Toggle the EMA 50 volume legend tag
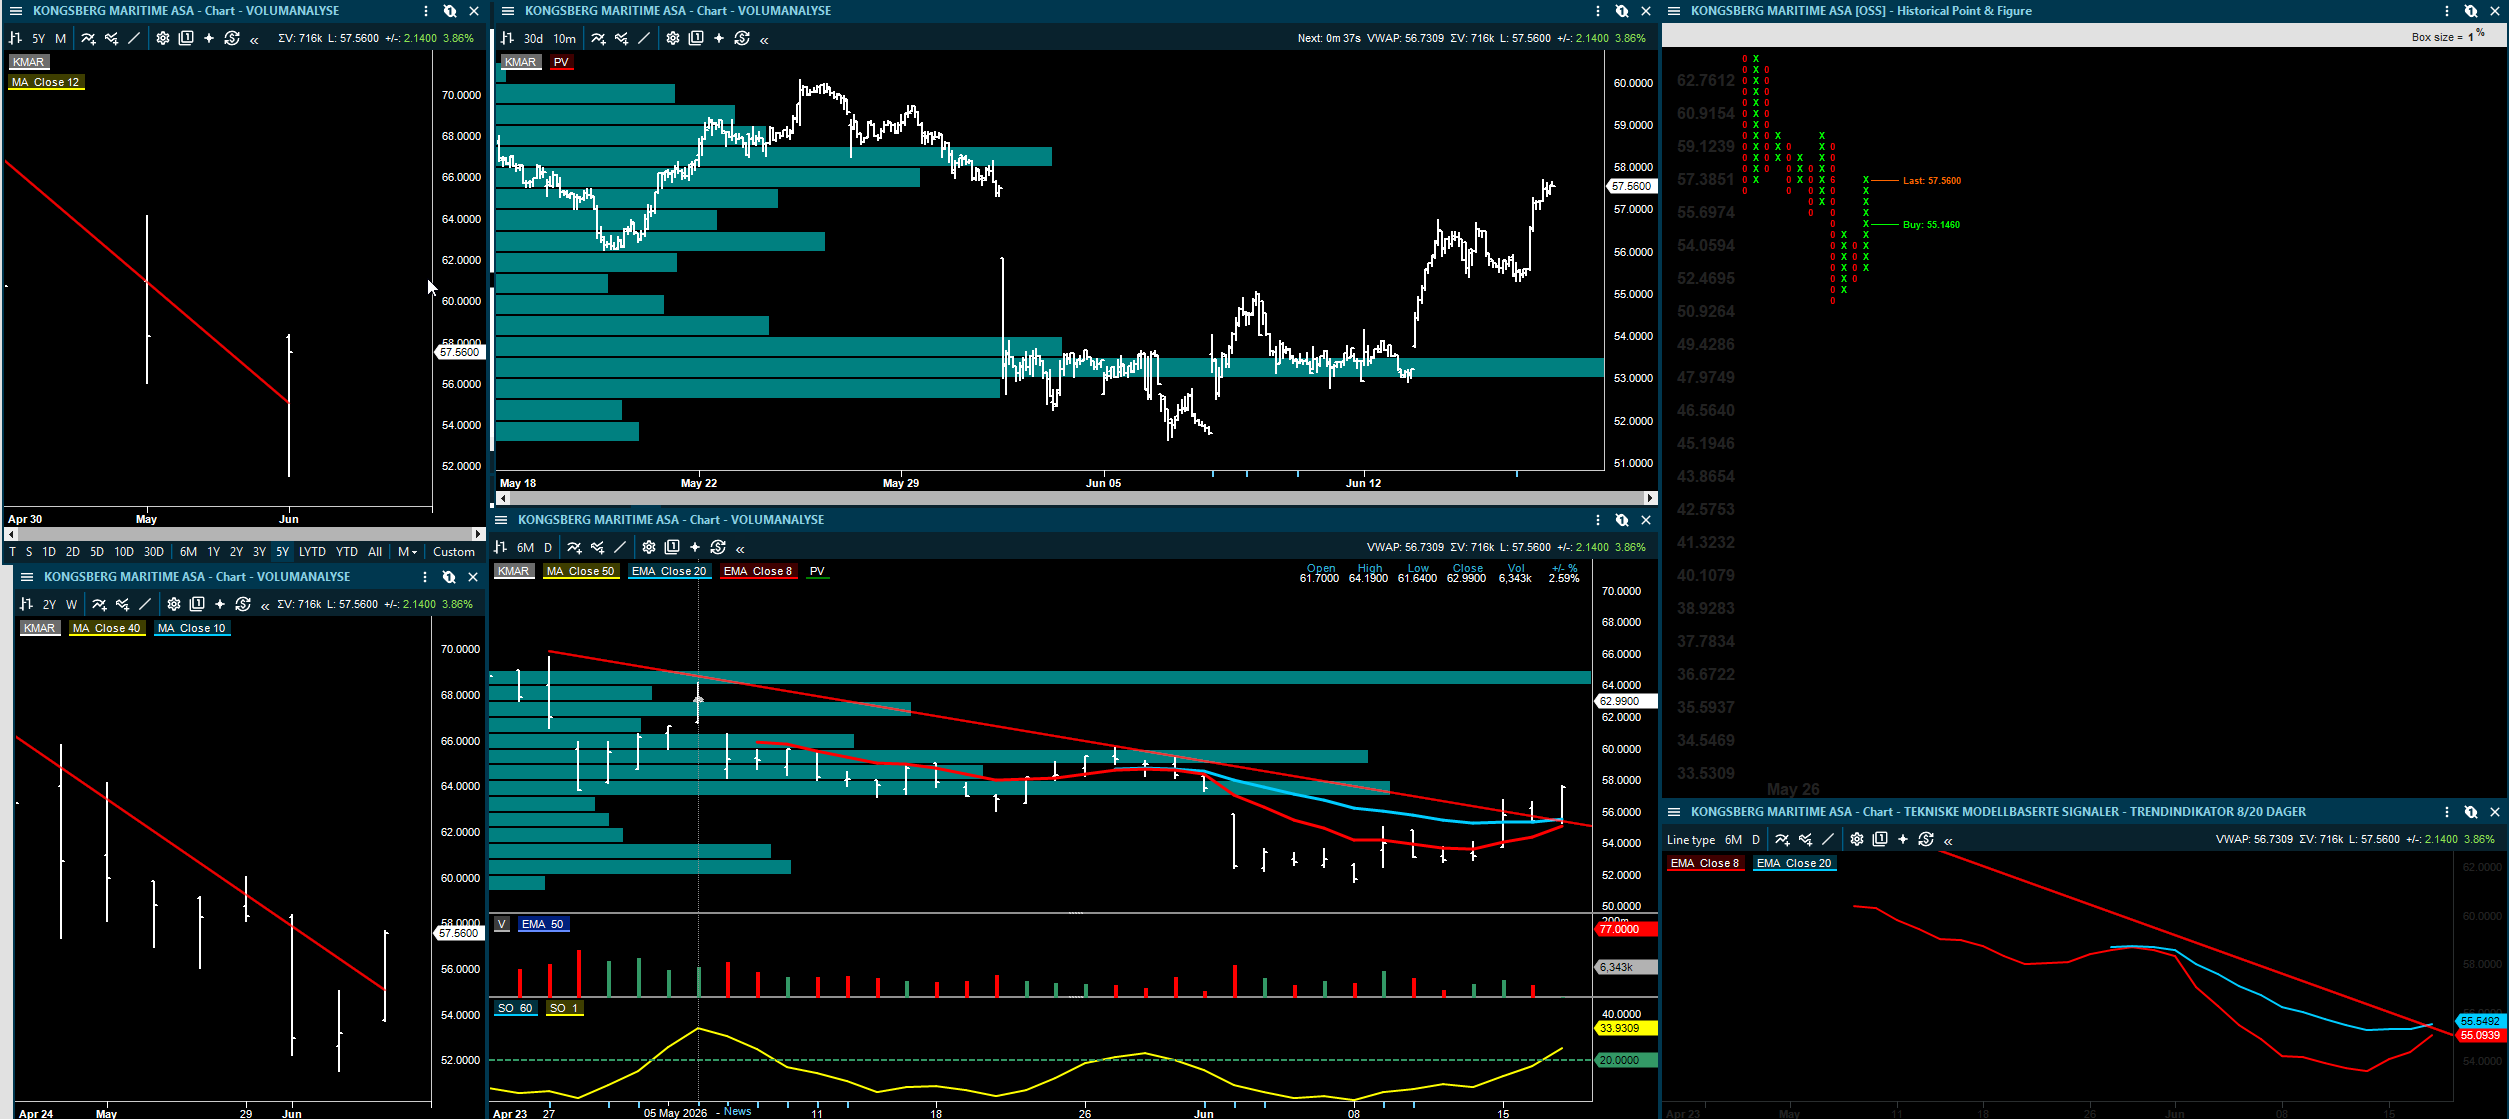Image resolution: width=2509 pixels, height=1119 pixels. click(x=543, y=924)
